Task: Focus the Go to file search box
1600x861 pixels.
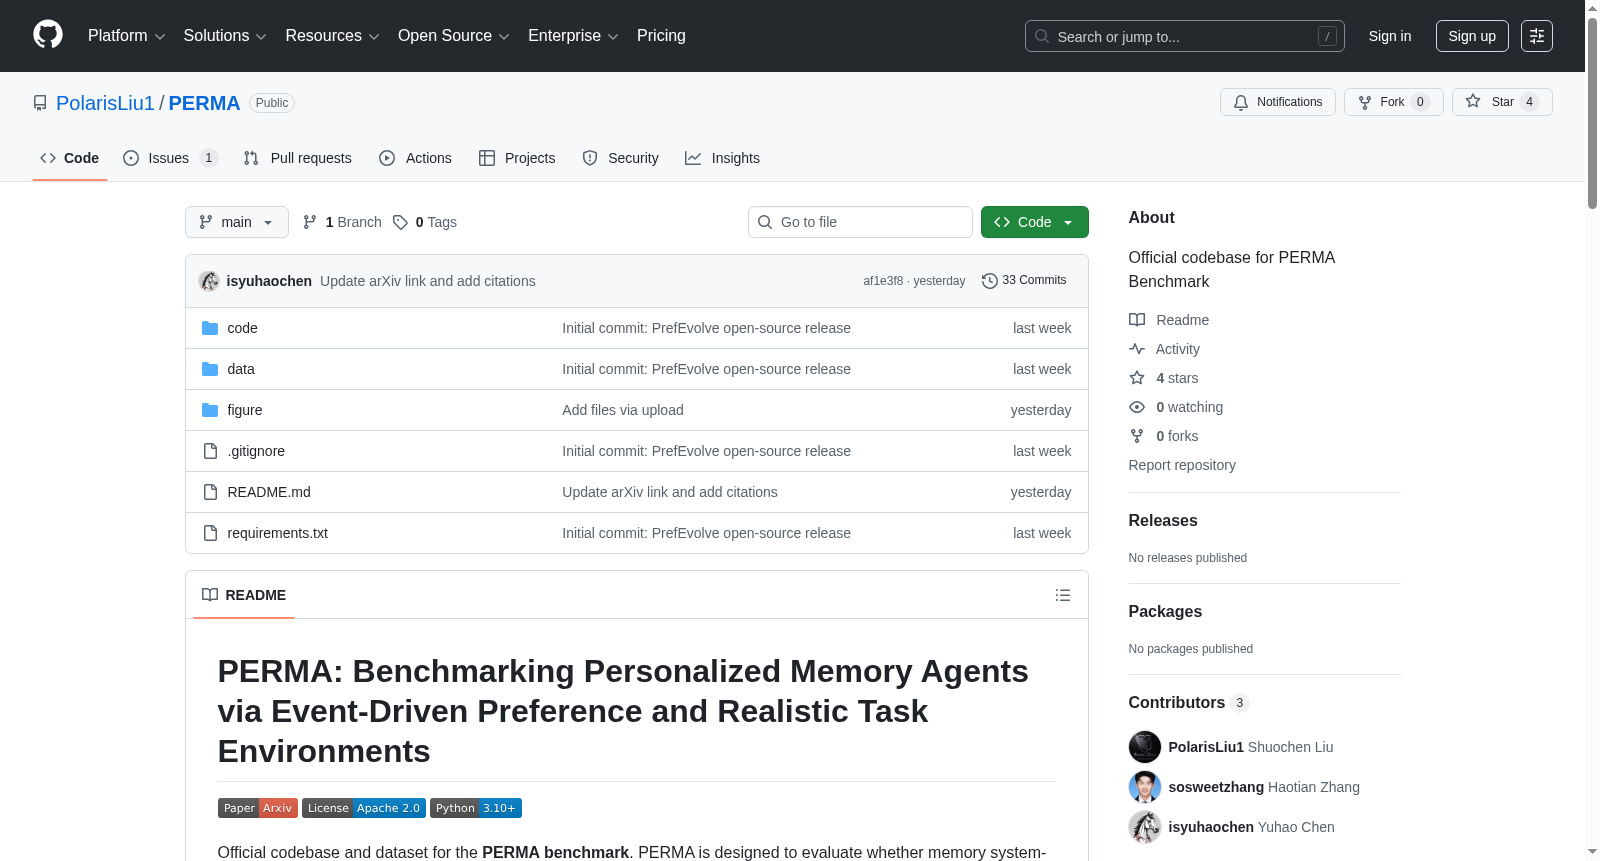Action: pos(860,222)
